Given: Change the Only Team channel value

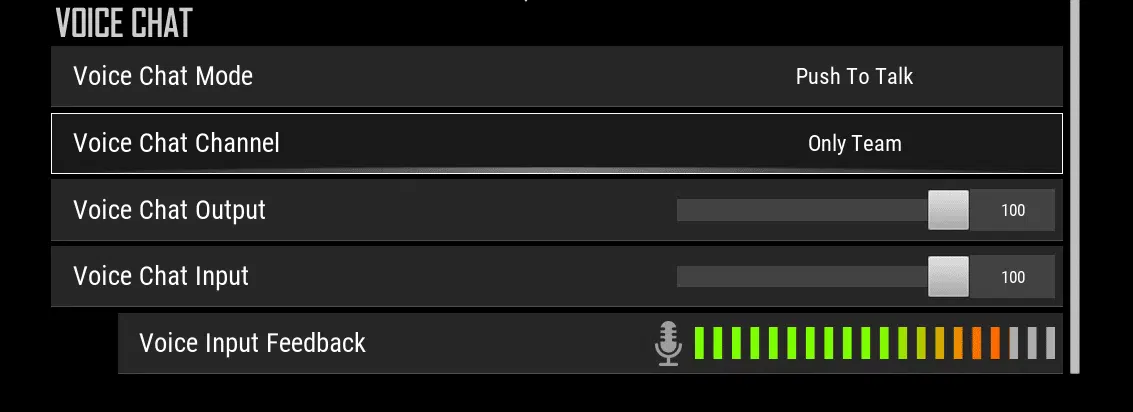Looking at the screenshot, I should tap(854, 143).
